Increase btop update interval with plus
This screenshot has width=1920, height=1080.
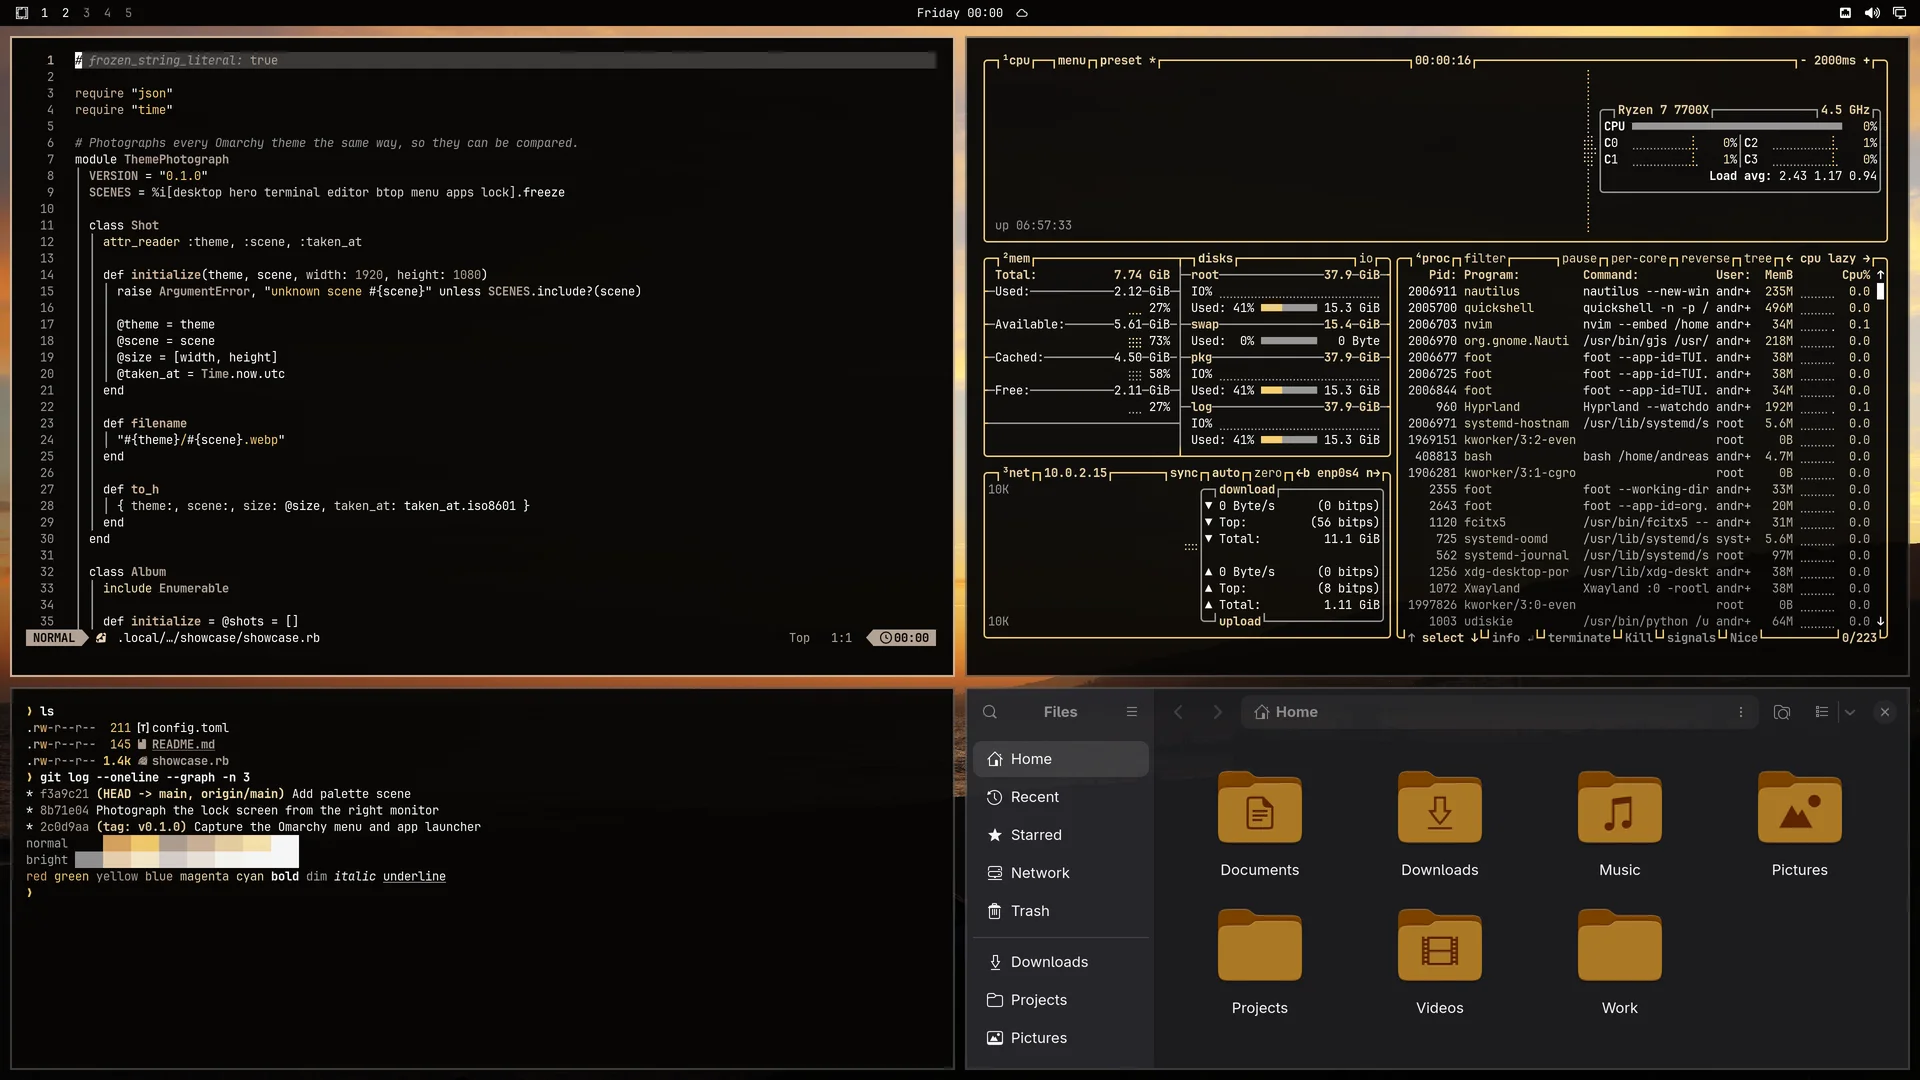pyautogui.click(x=1866, y=61)
